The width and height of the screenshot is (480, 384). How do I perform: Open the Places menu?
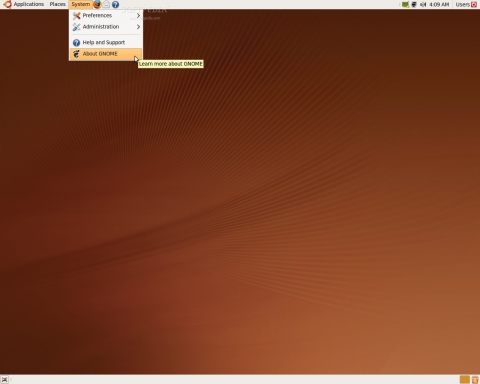[57, 4]
